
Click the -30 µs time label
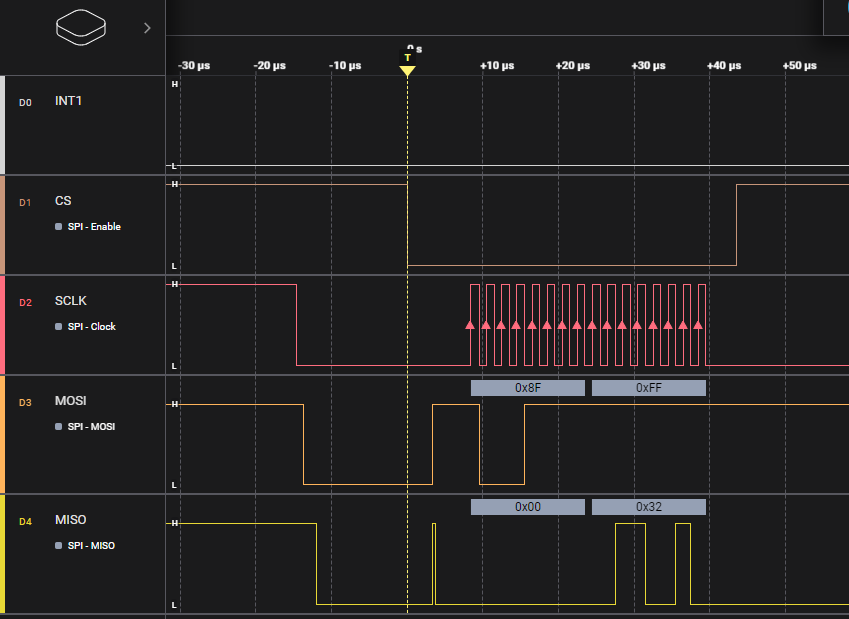pos(194,66)
